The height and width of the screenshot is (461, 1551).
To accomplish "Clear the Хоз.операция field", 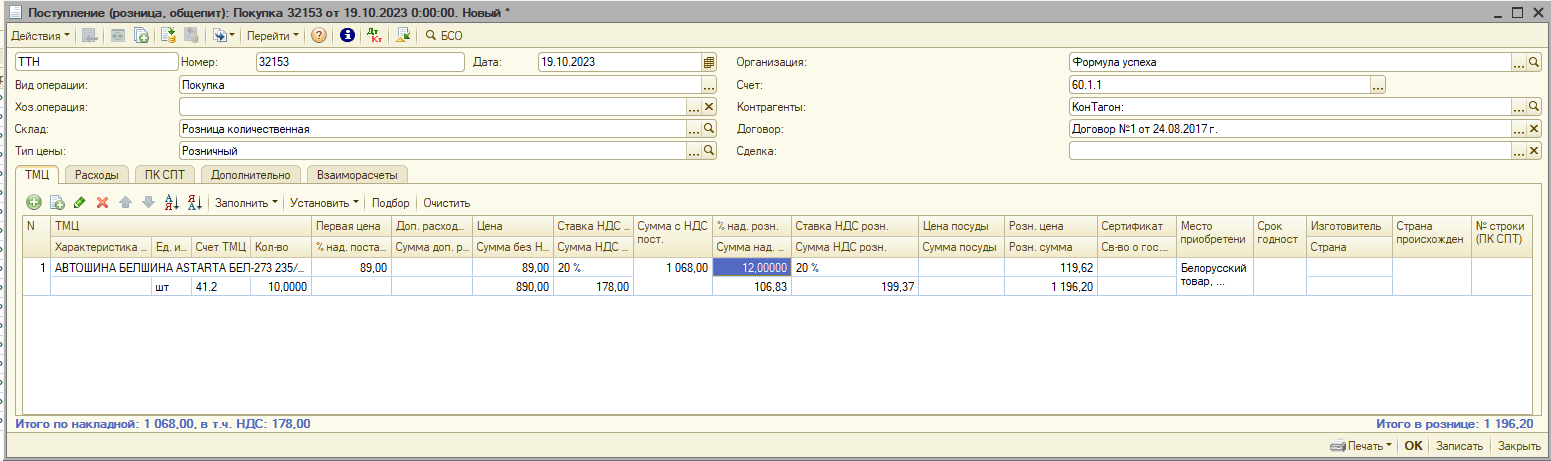I will click(x=709, y=107).
